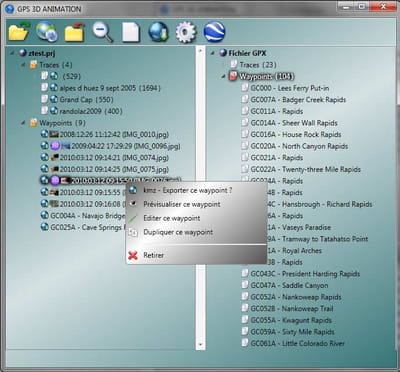400x372 pixels.
Task: Select GC055A - Kwagunt Rapids
Action: tap(291, 320)
